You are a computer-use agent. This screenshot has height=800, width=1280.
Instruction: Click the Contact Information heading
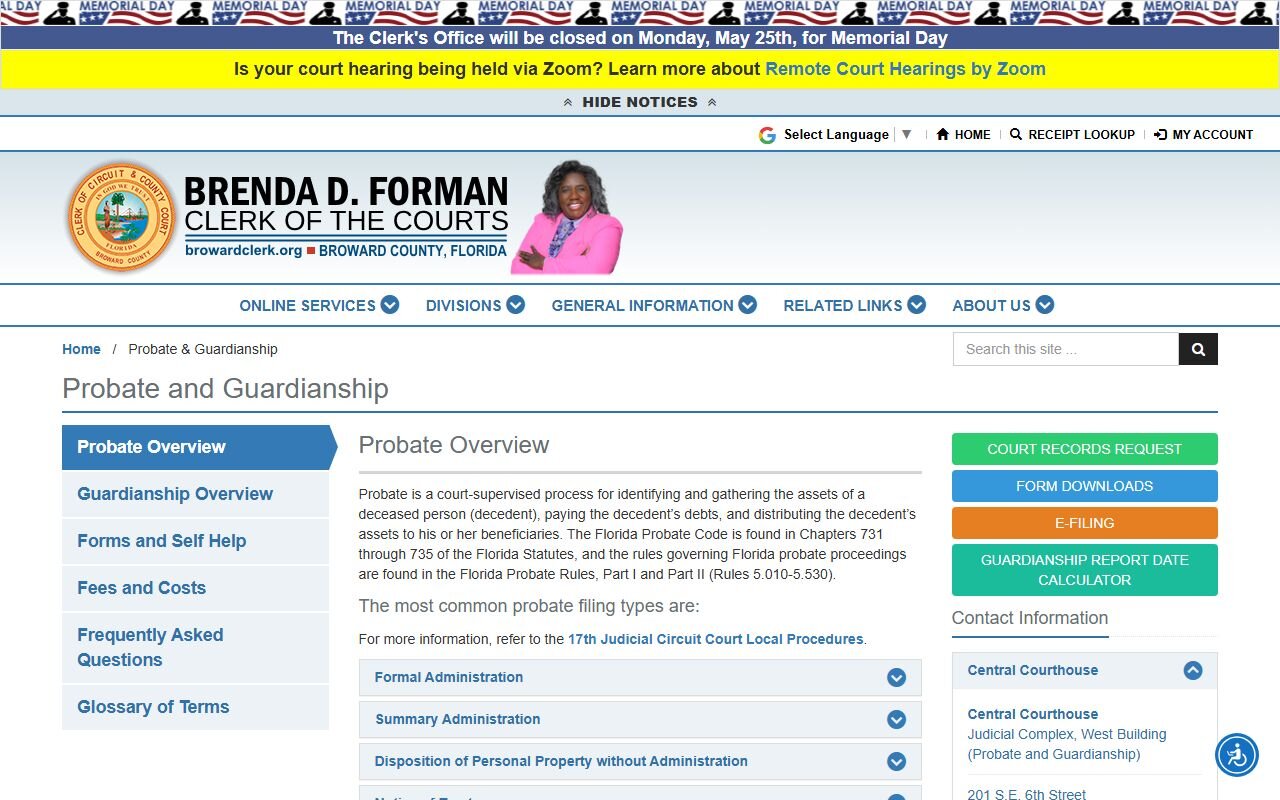pyautogui.click(x=1030, y=618)
